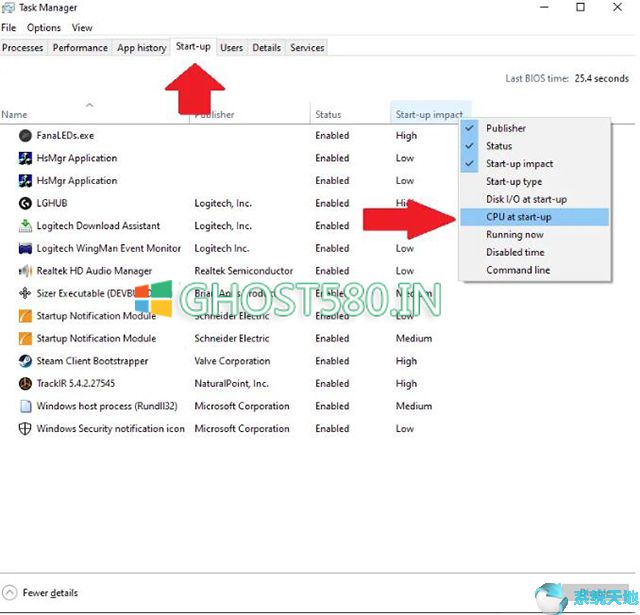Screen dimensions: 640x615
Task: Maximize the Task Manager window
Action: tap(580, 7)
